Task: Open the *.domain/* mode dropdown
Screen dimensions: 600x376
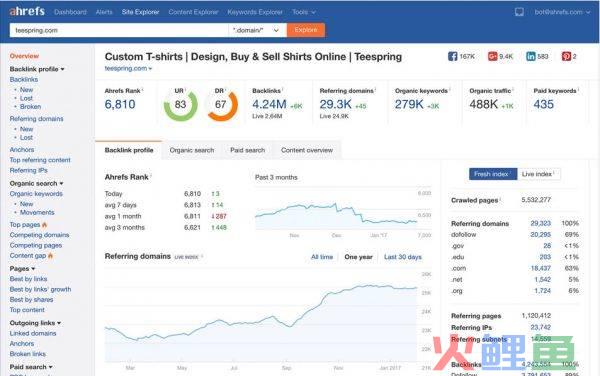Action: tap(257, 30)
